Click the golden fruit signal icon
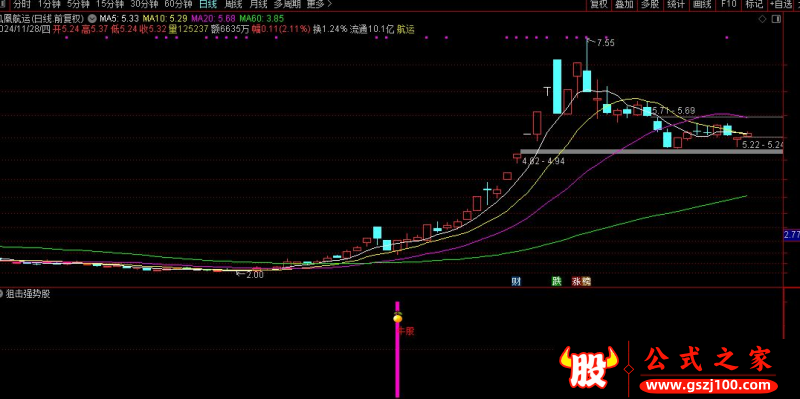This screenshot has width=800, height=399. (x=398, y=317)
